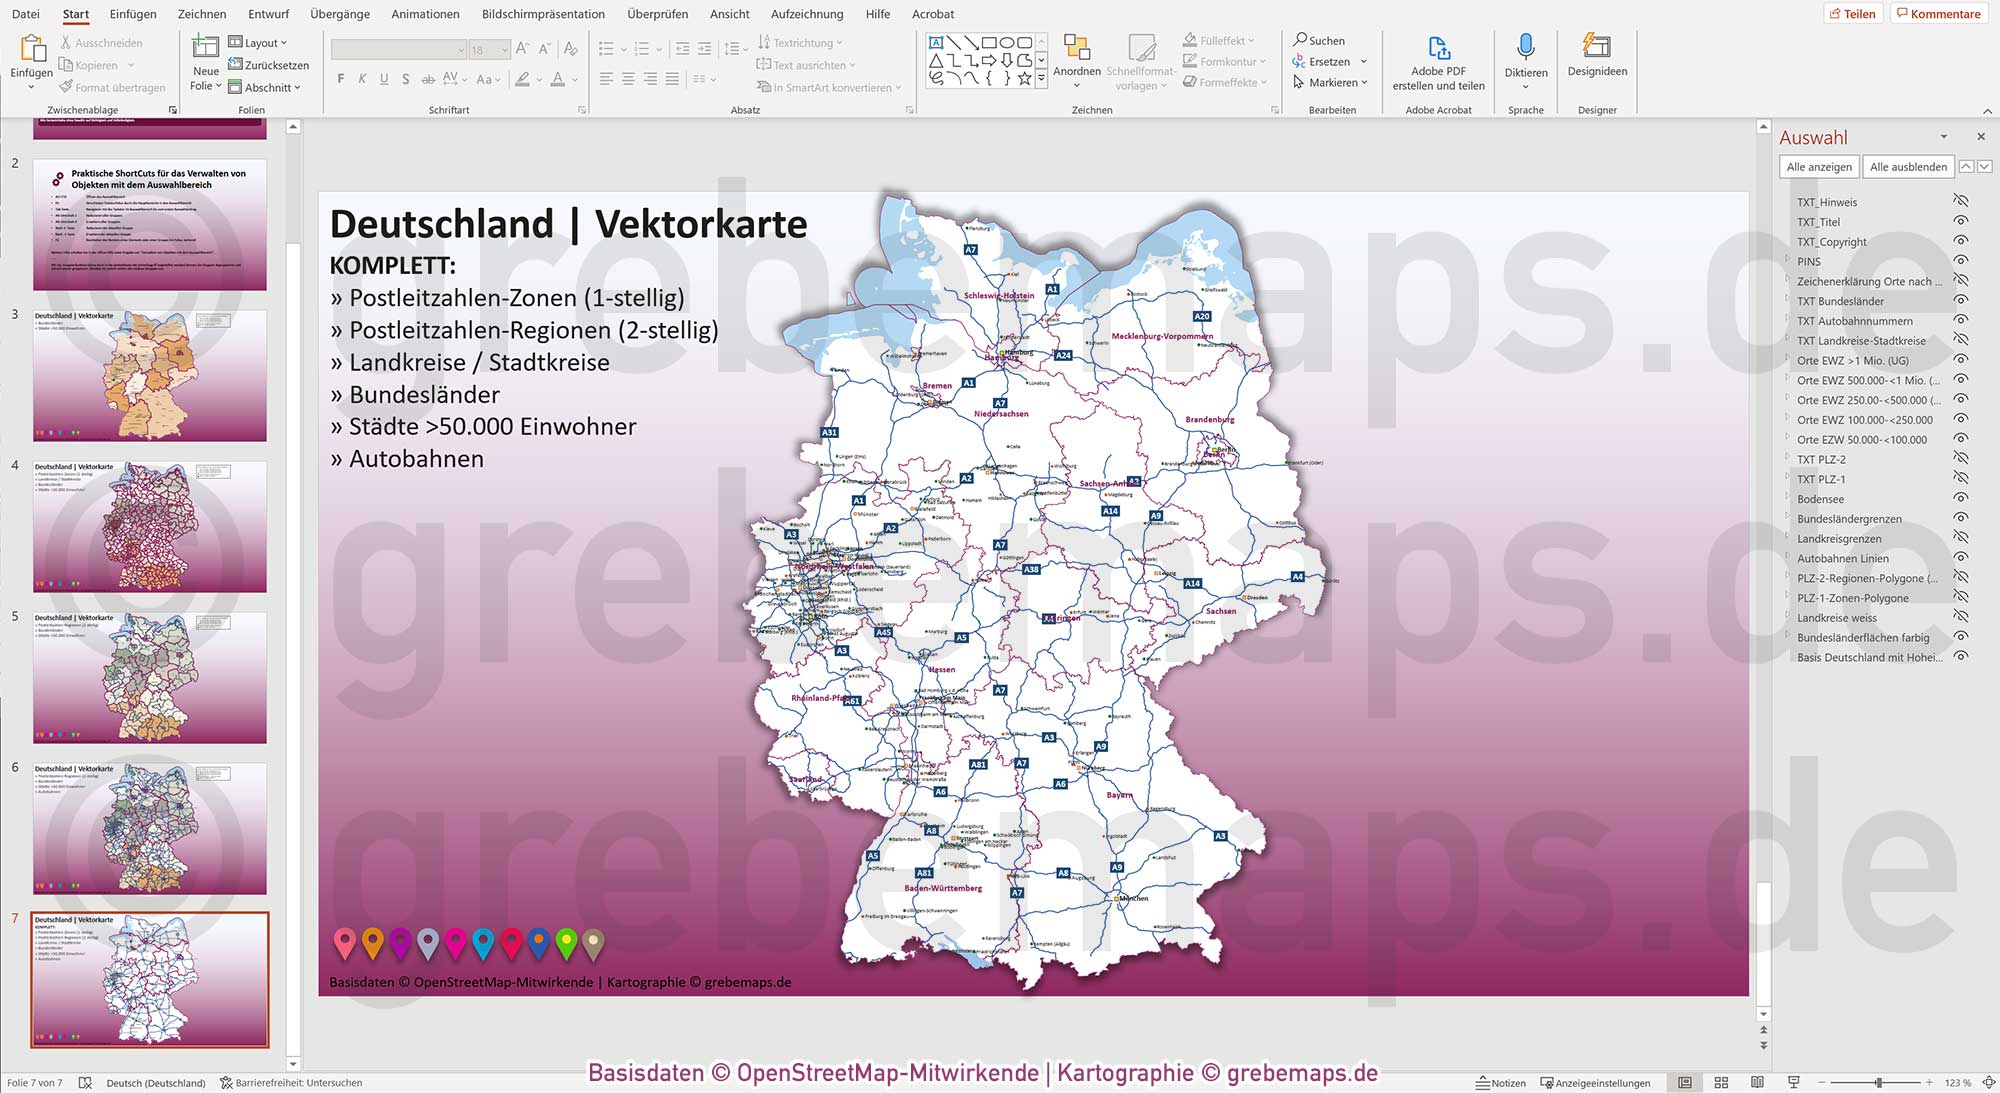
Task: Toggle bold formatting in the Schriftart group
Action: point(340,78)
